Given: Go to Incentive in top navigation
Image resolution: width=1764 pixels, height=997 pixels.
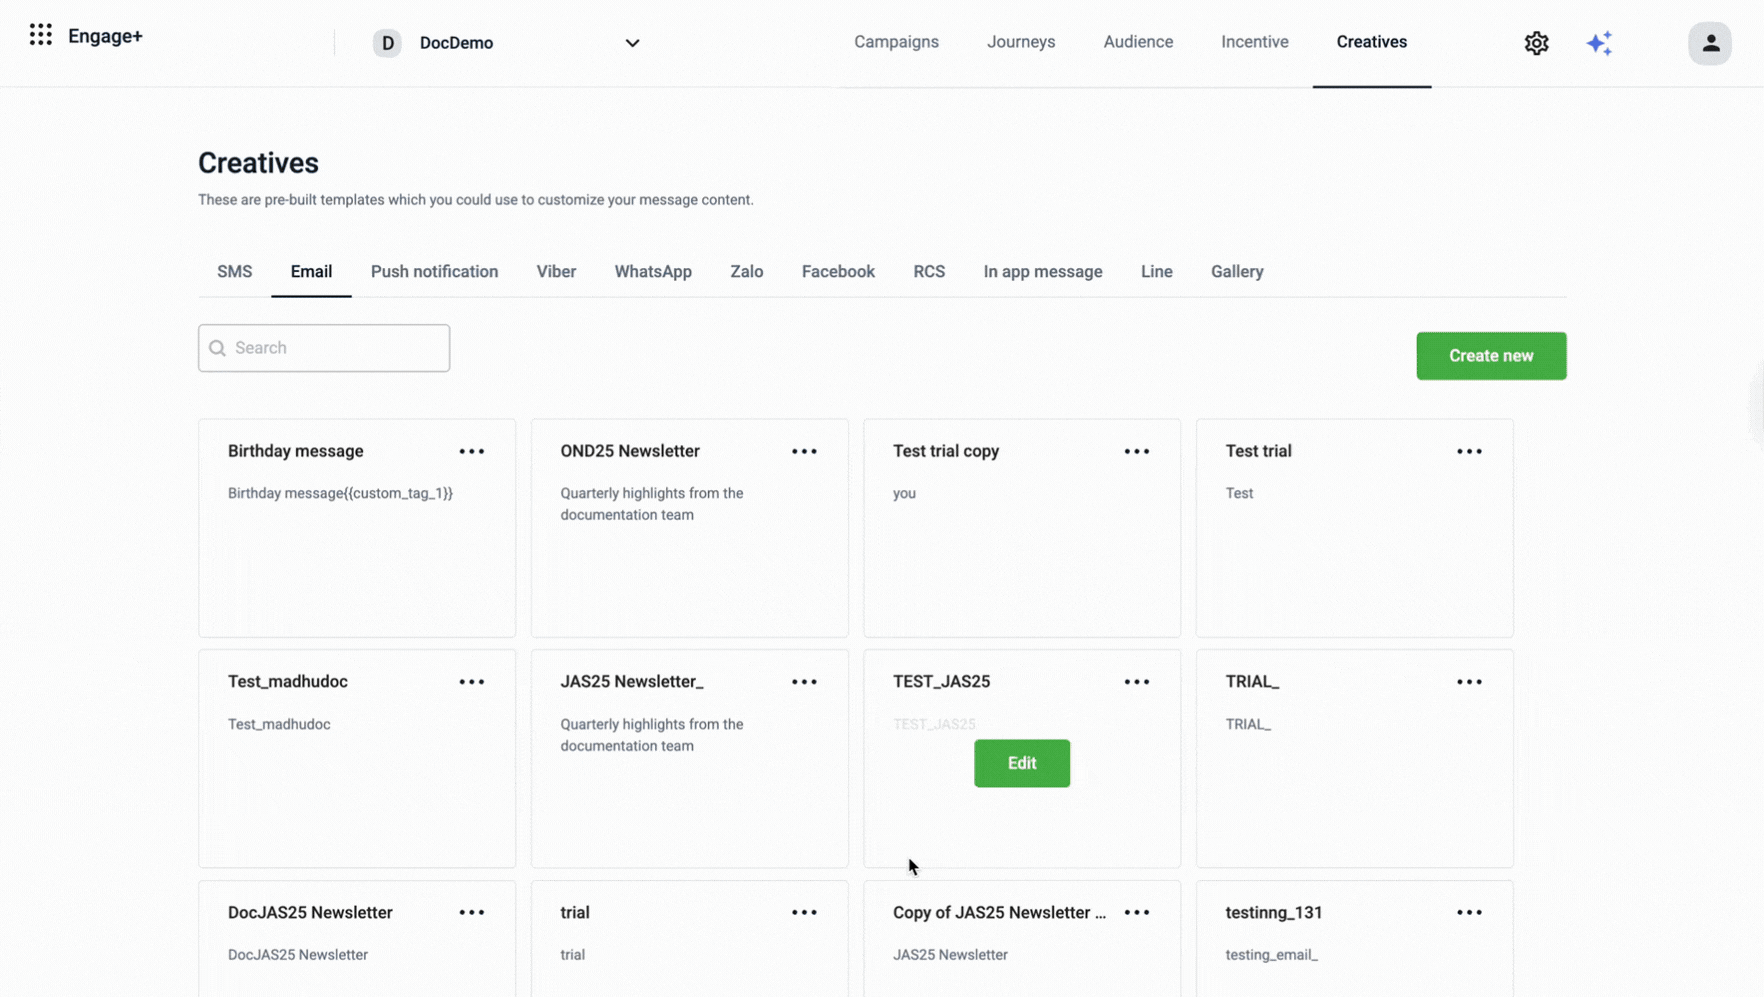Looking at the screenshot, I should [x=1254, y=42].
